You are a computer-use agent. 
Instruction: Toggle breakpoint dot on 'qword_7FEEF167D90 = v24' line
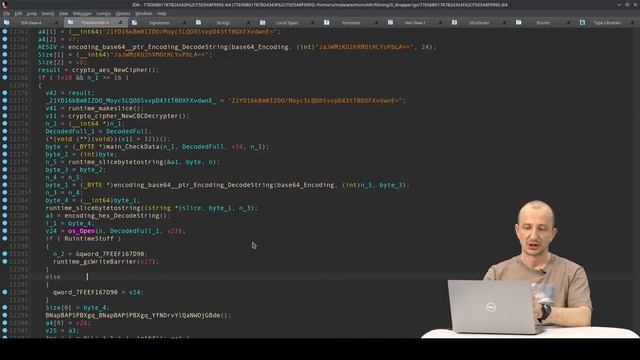pos(5,292)
